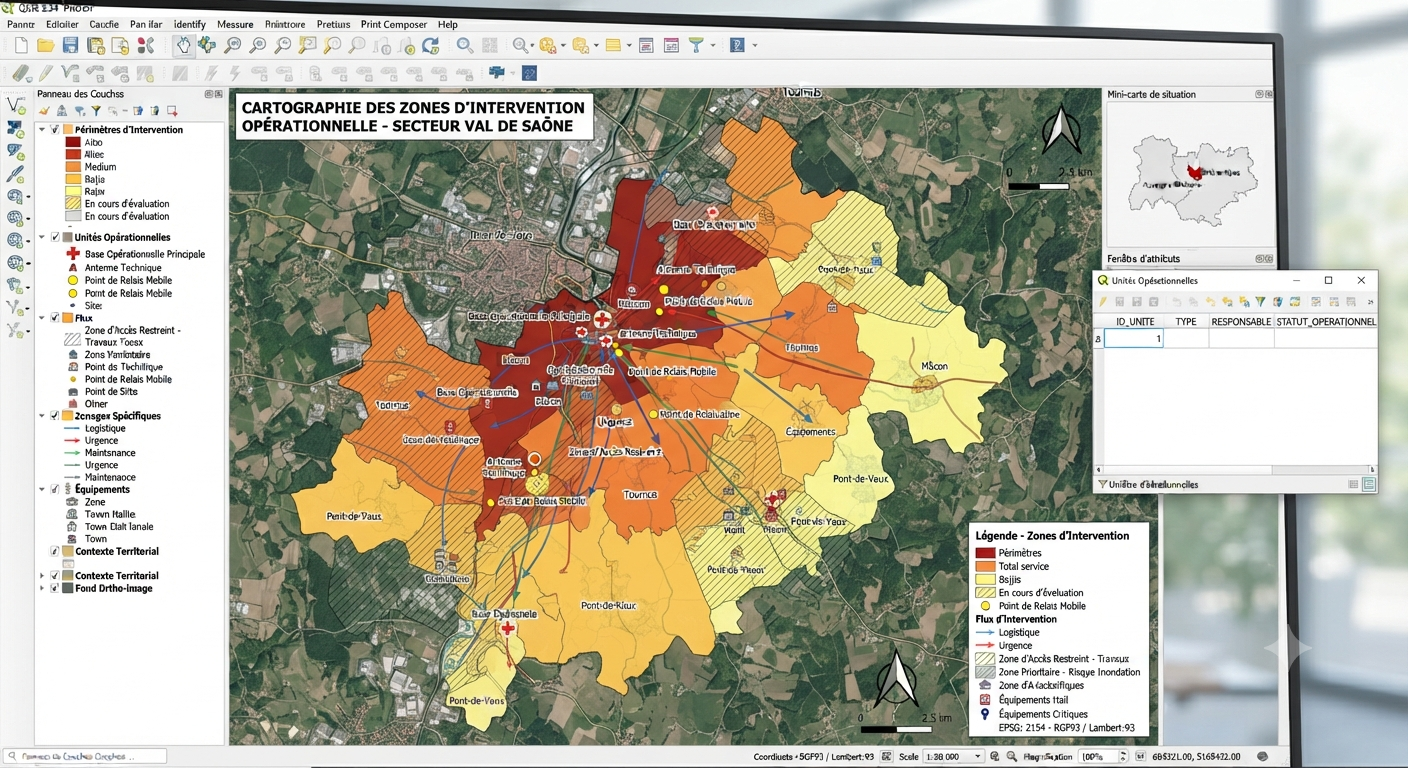
Task: Select the Anterme Technique legend row
Action: pos(115,268)
